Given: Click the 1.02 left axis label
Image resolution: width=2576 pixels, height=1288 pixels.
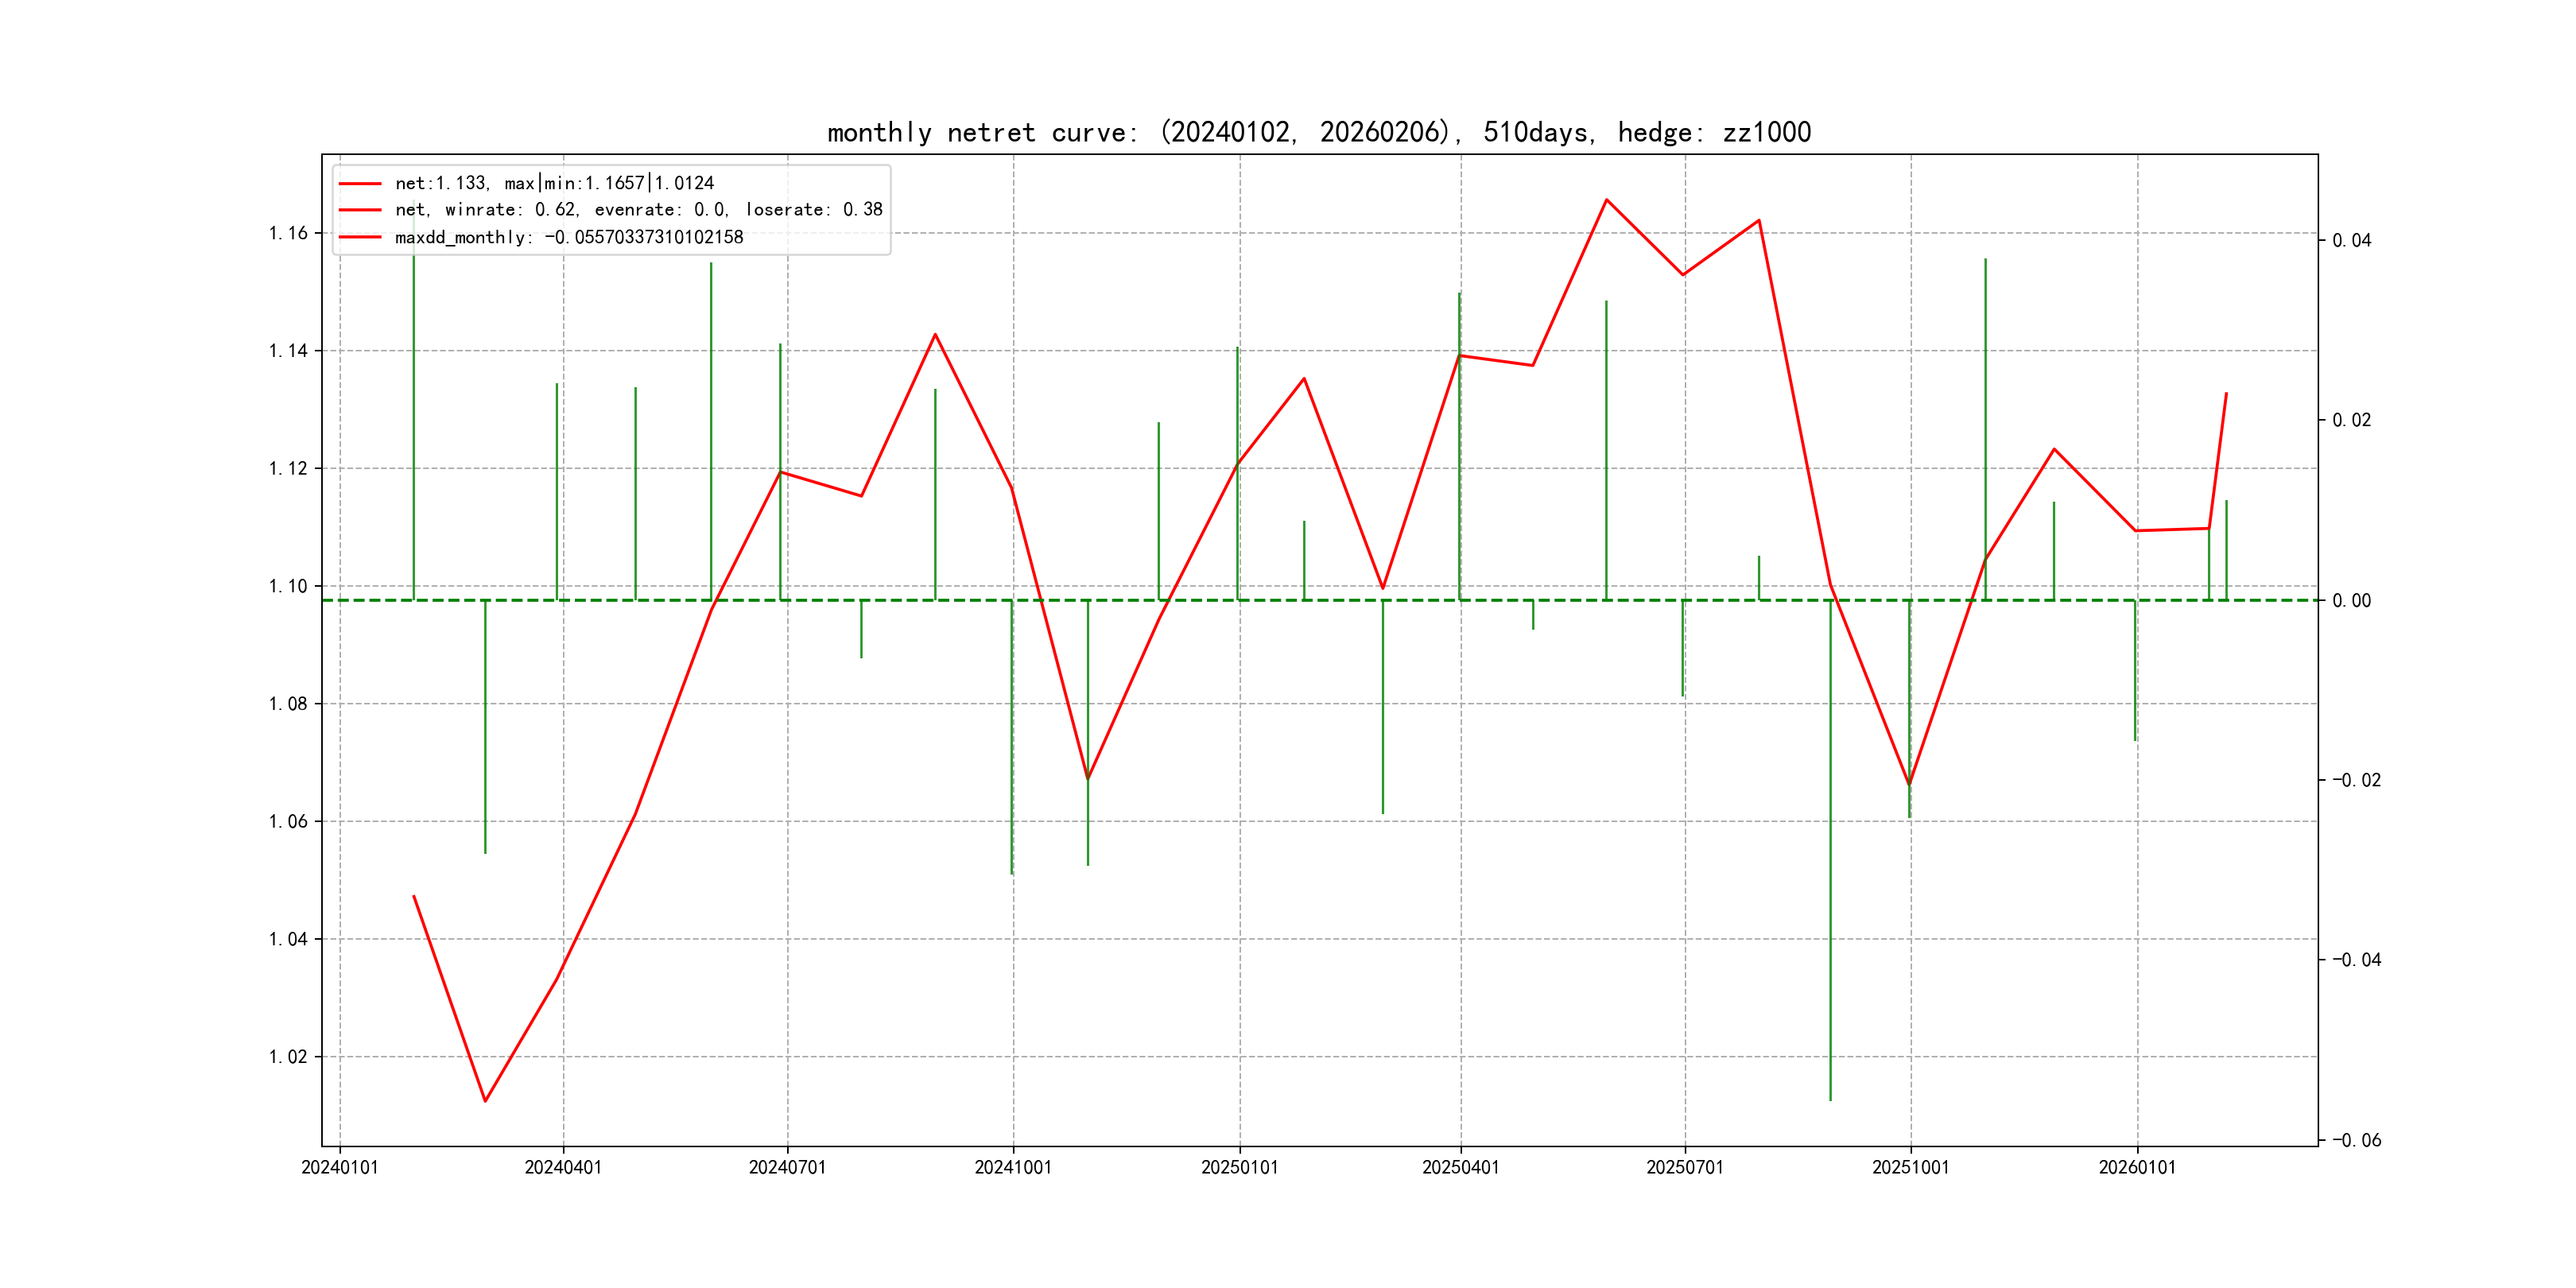Looking at the screenshot, I should [288, 1057].
